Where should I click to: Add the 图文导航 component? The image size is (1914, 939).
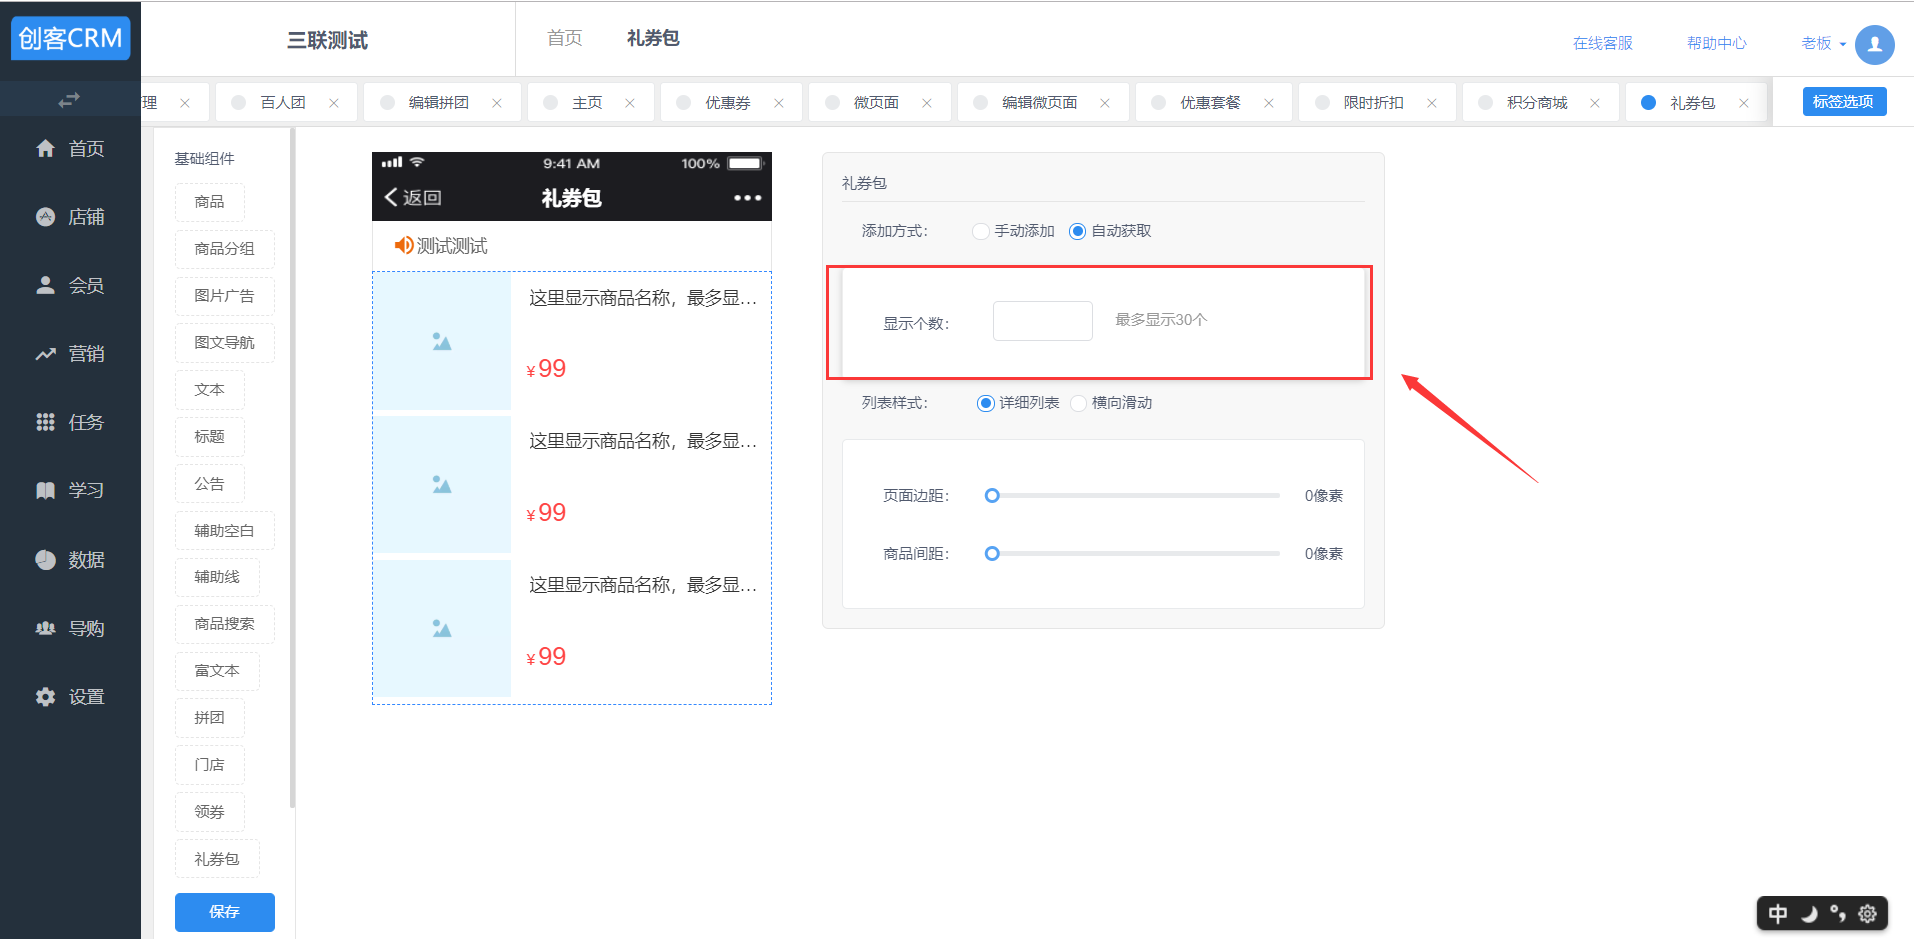(x=225, y=343)
